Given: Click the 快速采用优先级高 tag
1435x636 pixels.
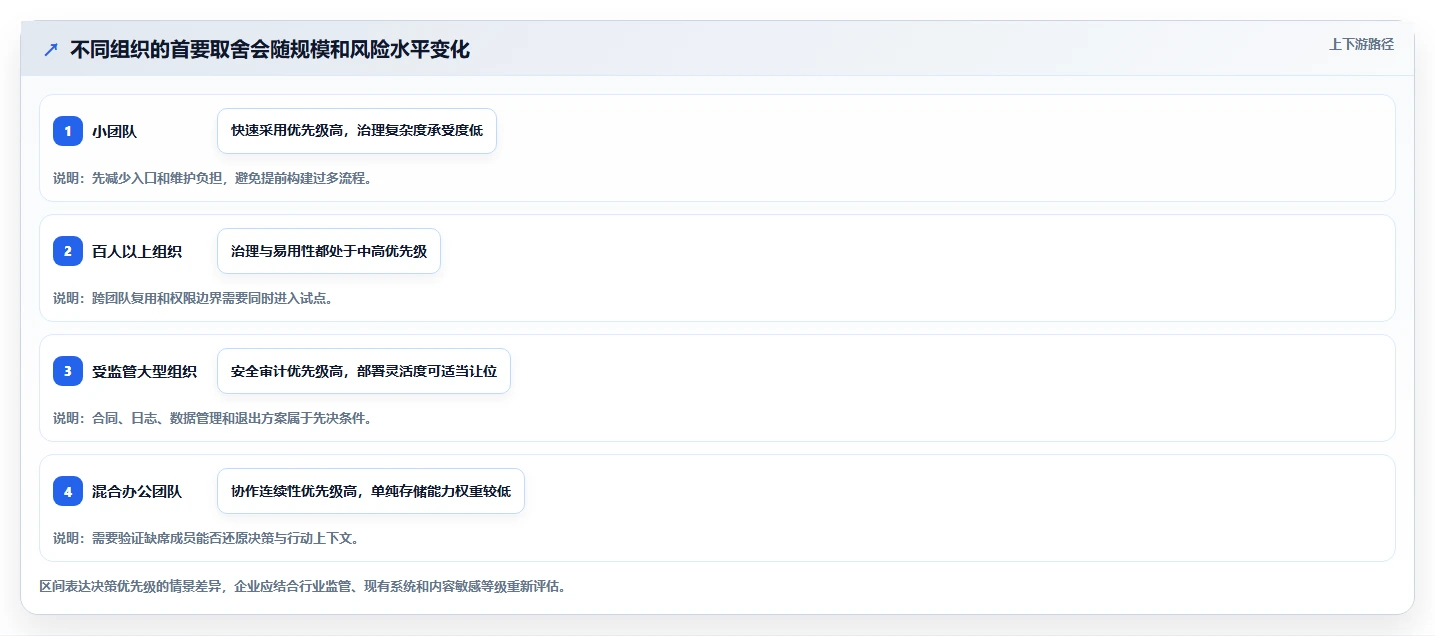Looking at the screenshot, I should tap(357, 131).
